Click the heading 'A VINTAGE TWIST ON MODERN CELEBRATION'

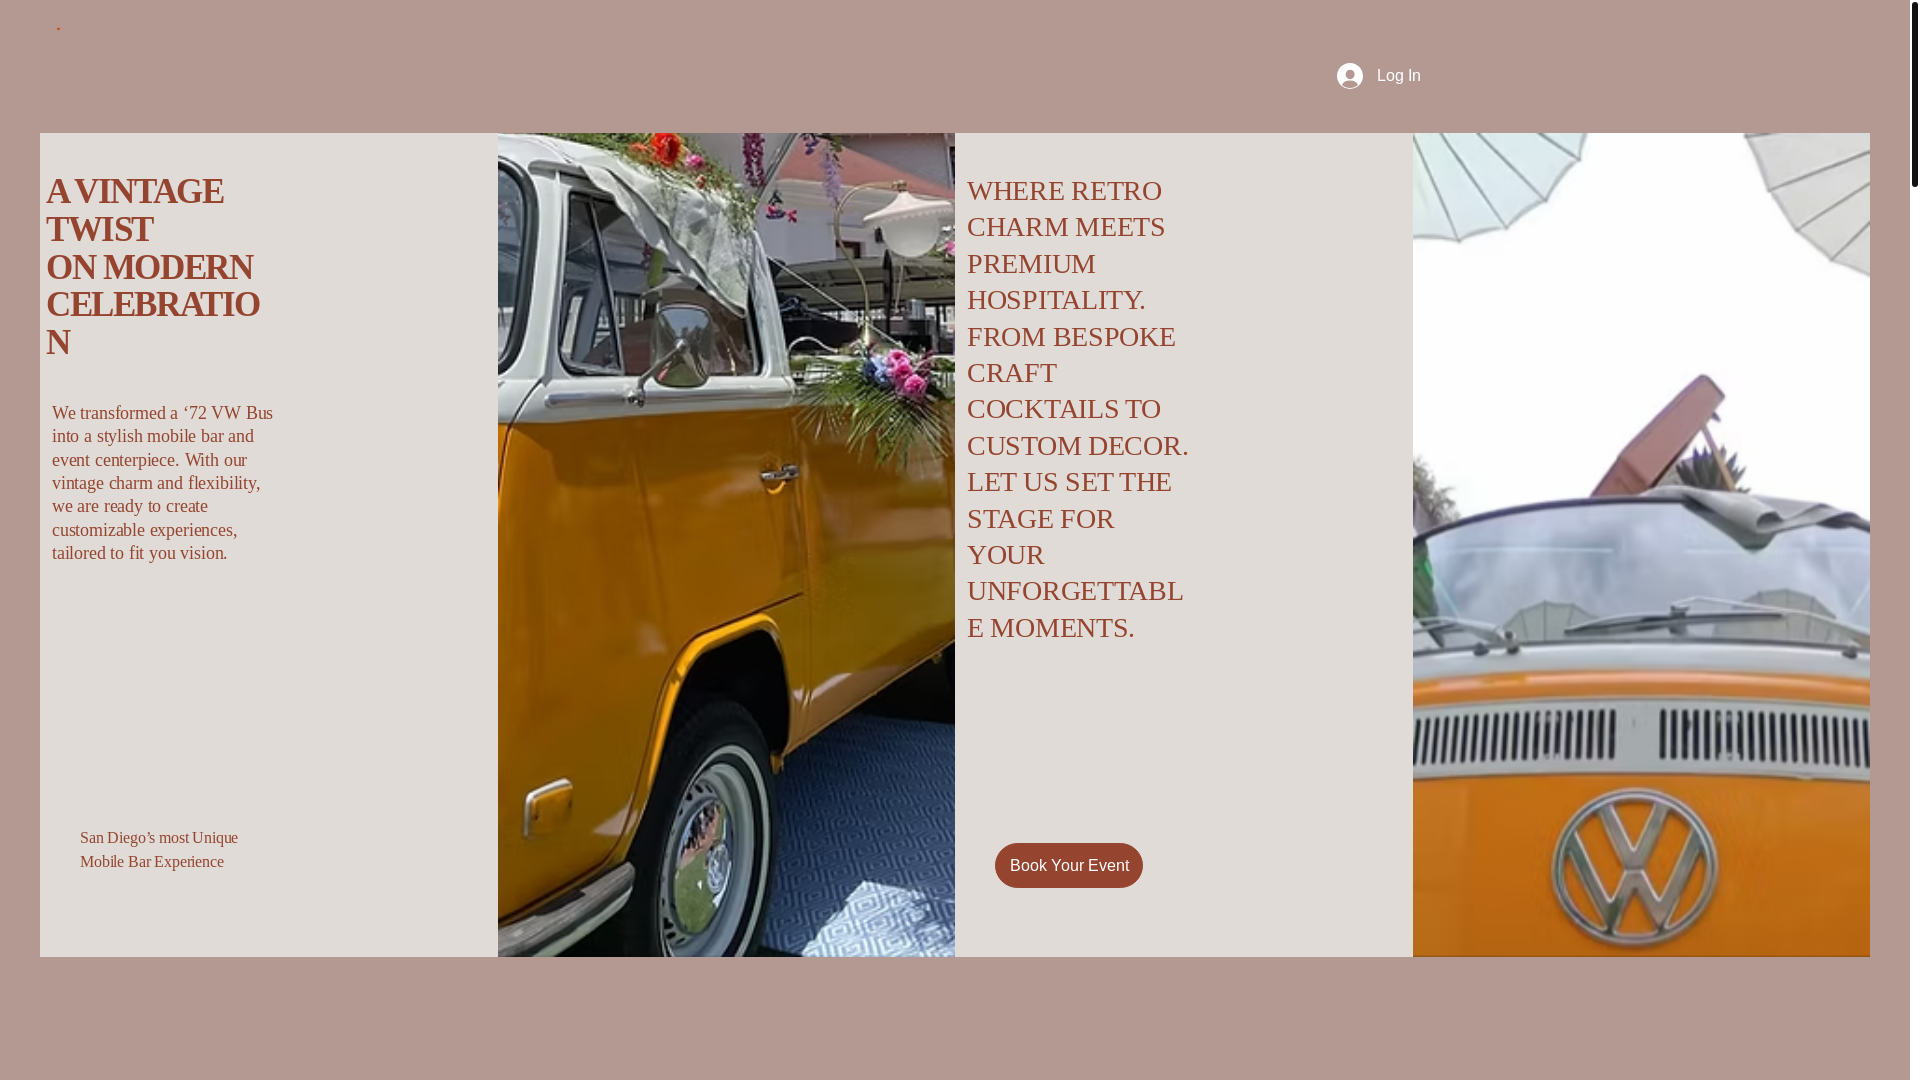153,266
